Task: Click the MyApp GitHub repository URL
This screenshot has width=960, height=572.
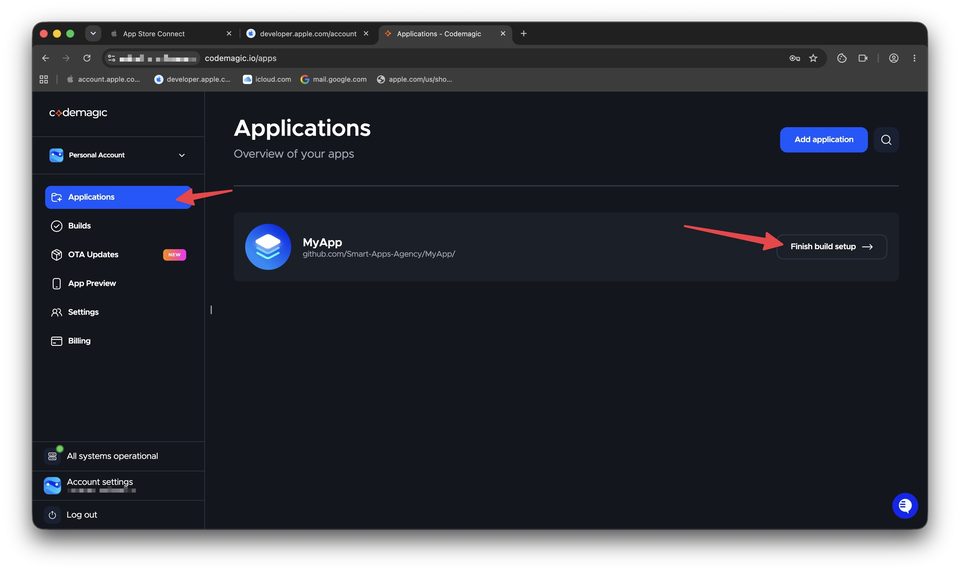Action: pyautogui.click(x=378, y=254)
